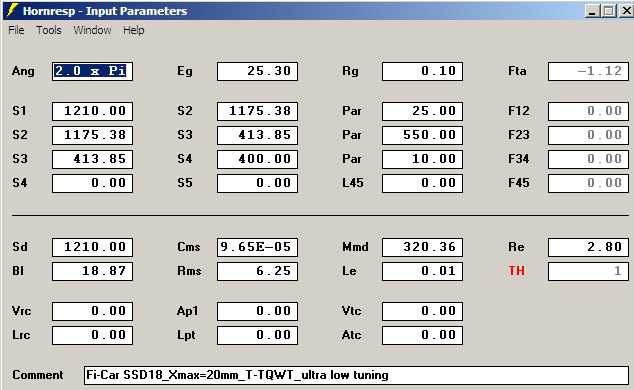Click the red TH label
The image size is (634, 390).
[x=516, y=270]
